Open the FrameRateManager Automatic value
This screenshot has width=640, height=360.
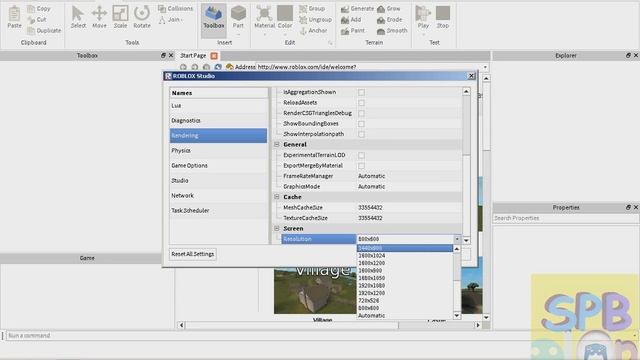tap(409, 176)
